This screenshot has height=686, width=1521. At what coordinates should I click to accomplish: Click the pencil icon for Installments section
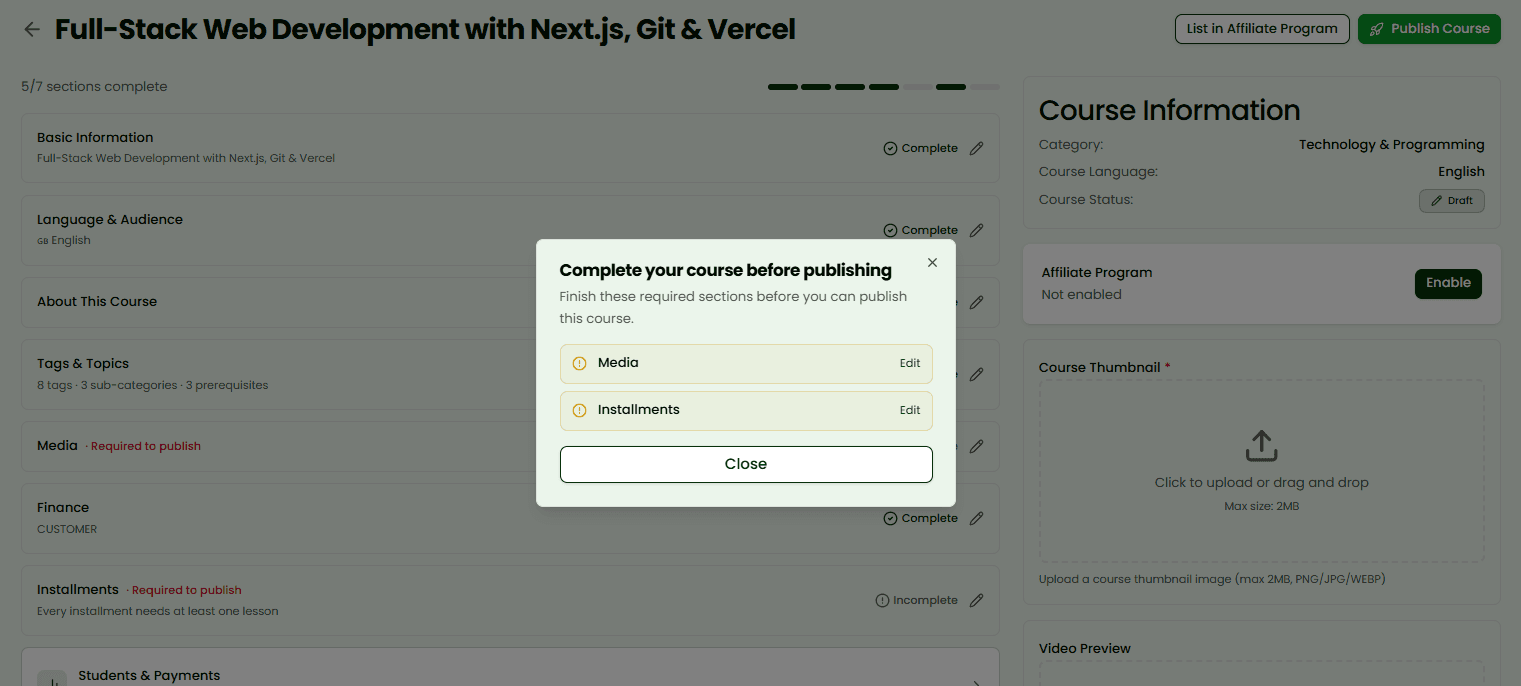click(977, 600)
